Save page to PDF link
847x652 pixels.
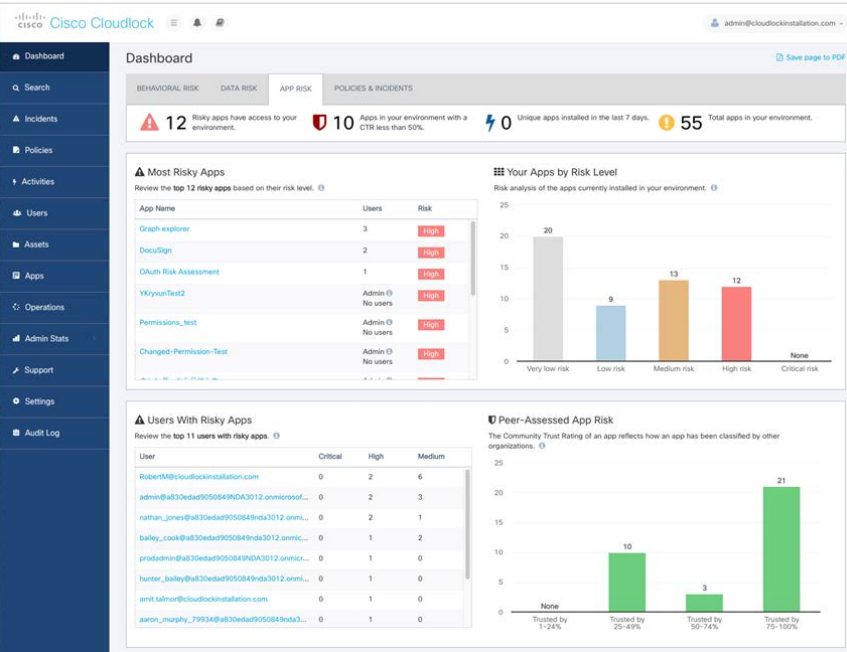811,57
